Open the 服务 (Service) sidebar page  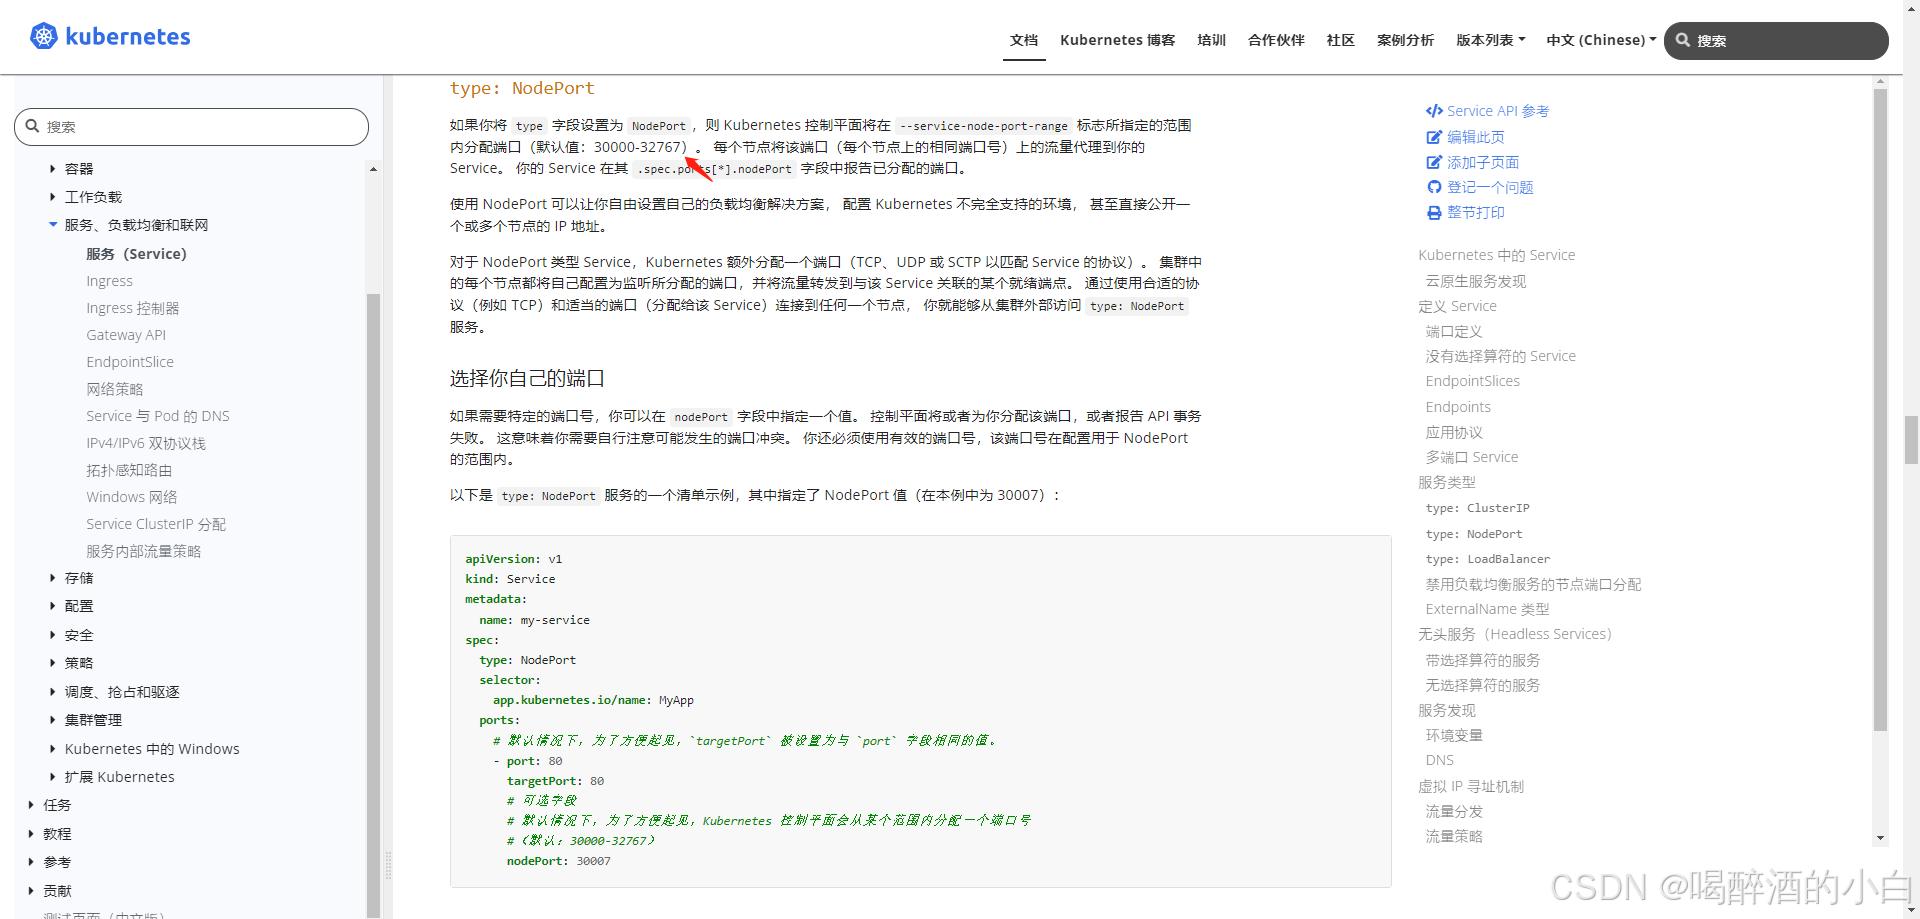(136, 254)
